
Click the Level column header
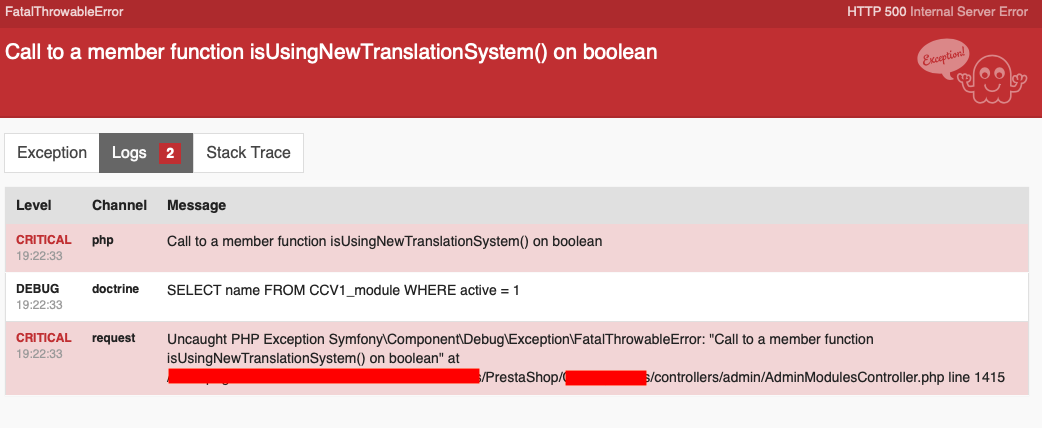point(34,205)
